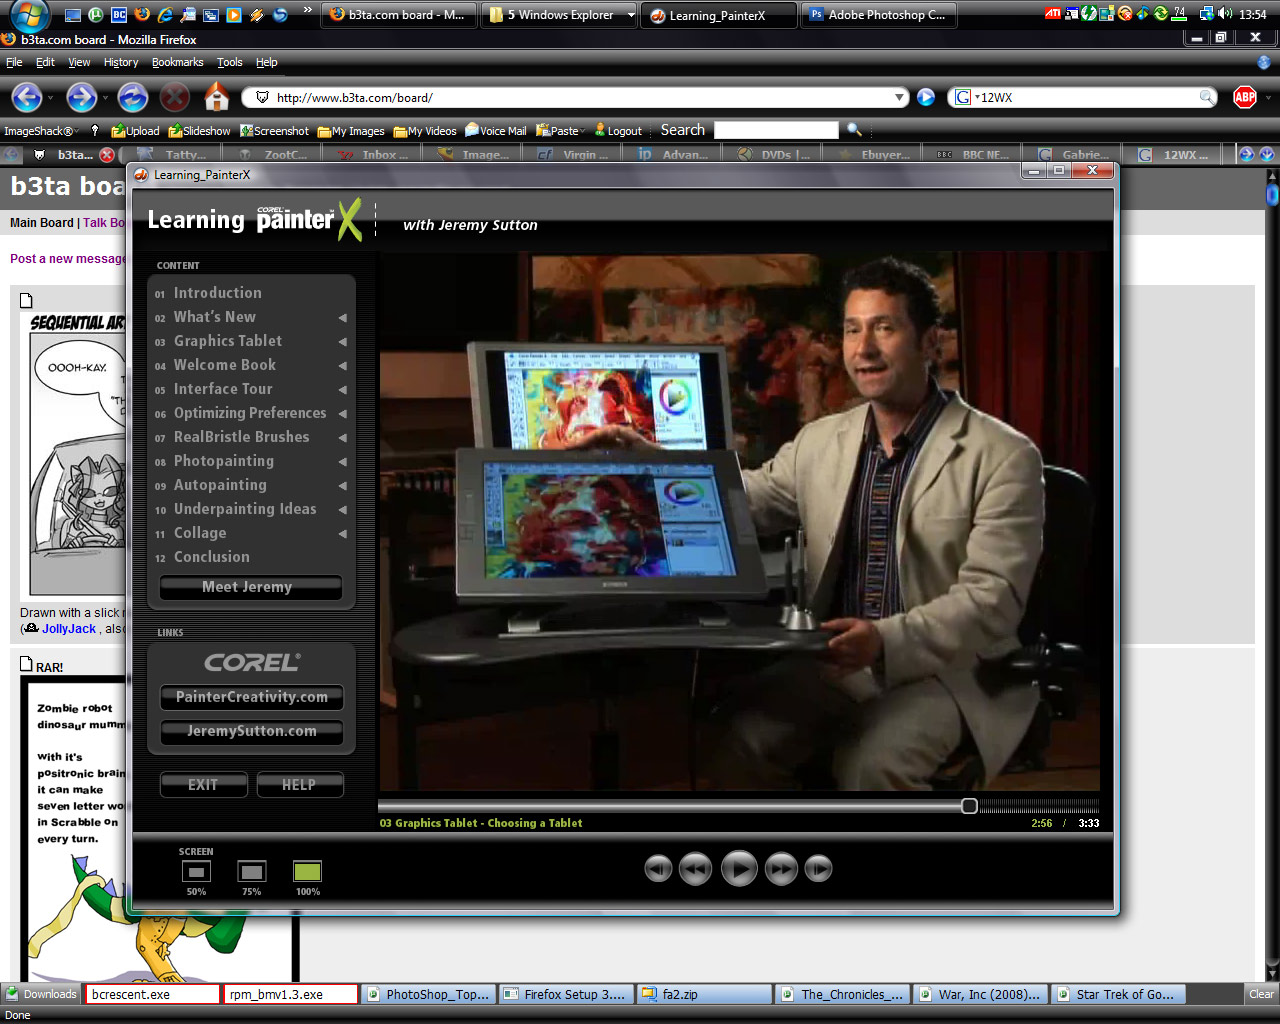
Task: Click the volume speaker tray icon
Action: [x=1225, y=14]
